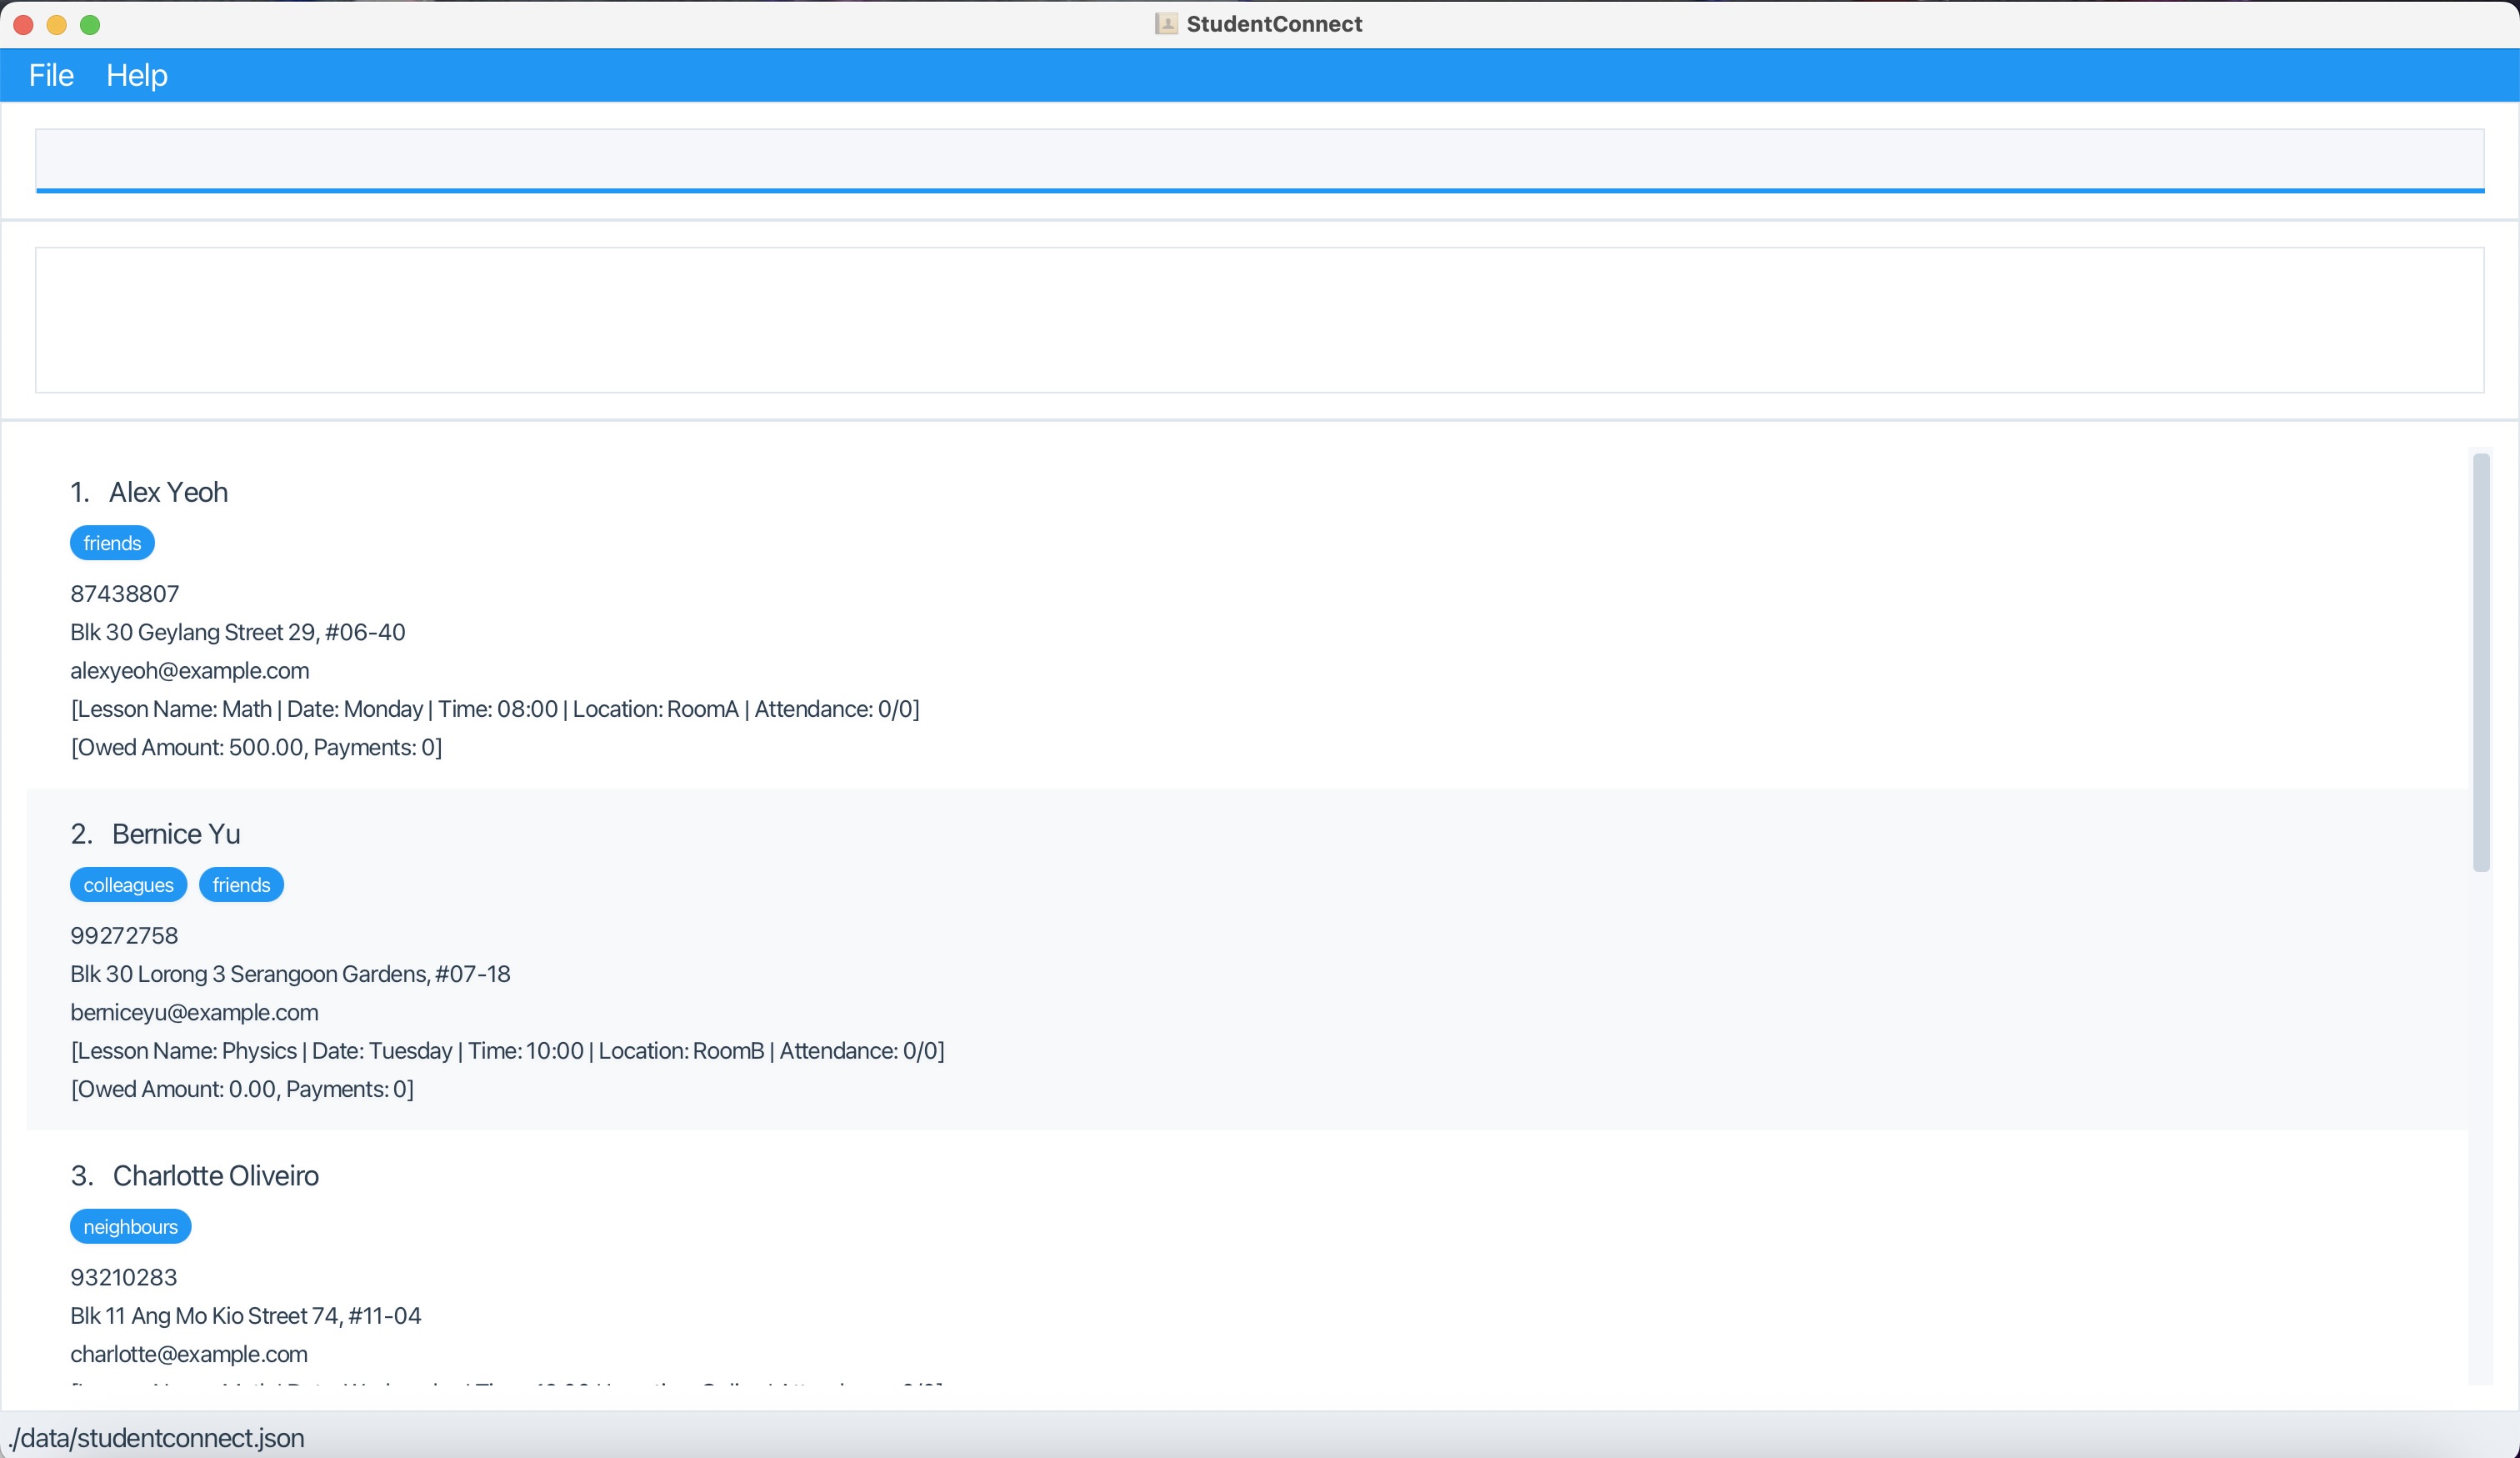Click the berniceyu@example.com email text
Screen dimensions: 2520x1458
pos(194,1013)
